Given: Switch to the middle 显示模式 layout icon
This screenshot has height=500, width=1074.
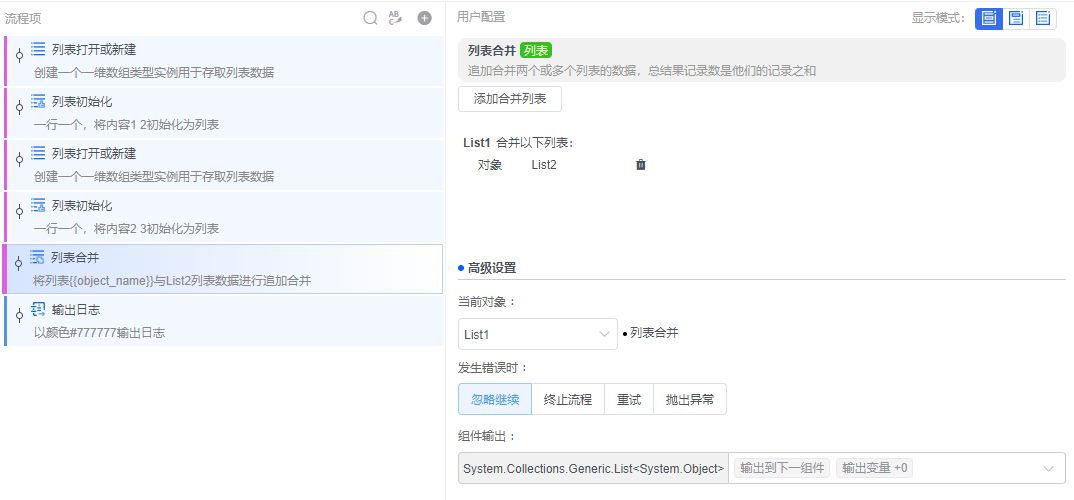Looking at the screenshot, I should coord(1016,18).
